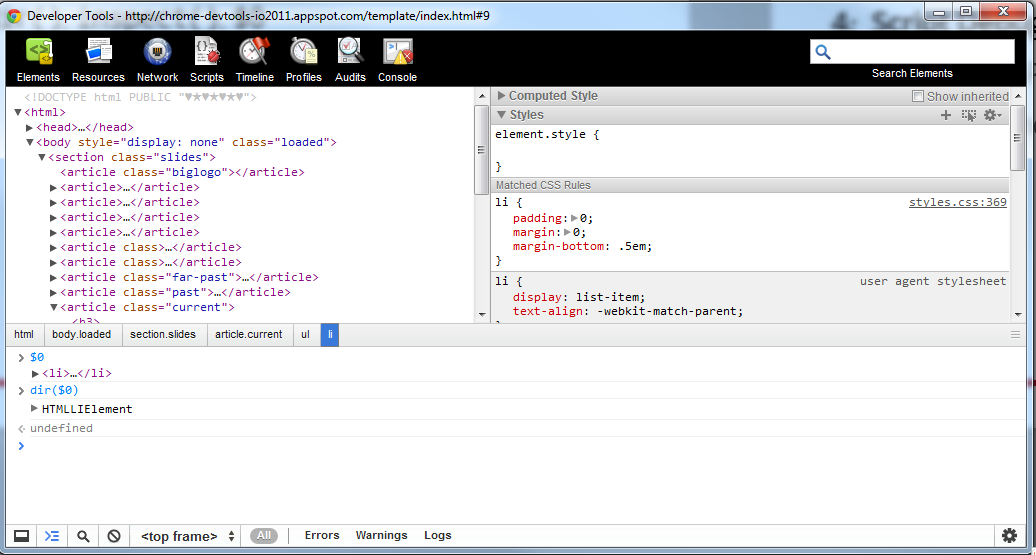Toggle the console drawer button

[52, 536]
